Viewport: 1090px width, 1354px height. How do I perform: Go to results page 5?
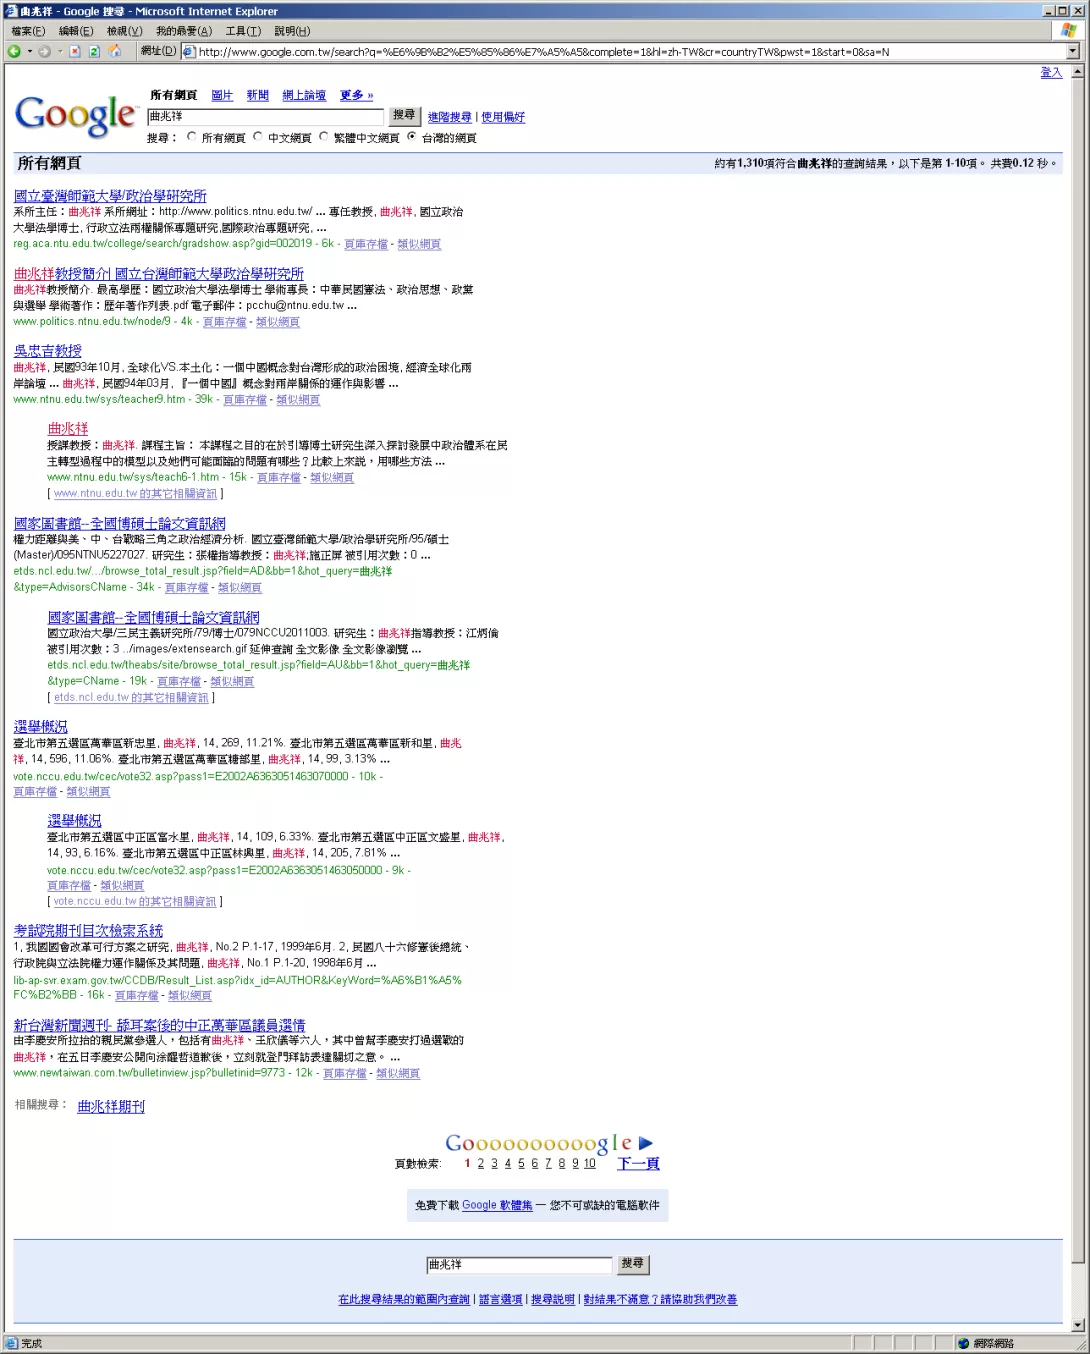(x=521, y=1163)
